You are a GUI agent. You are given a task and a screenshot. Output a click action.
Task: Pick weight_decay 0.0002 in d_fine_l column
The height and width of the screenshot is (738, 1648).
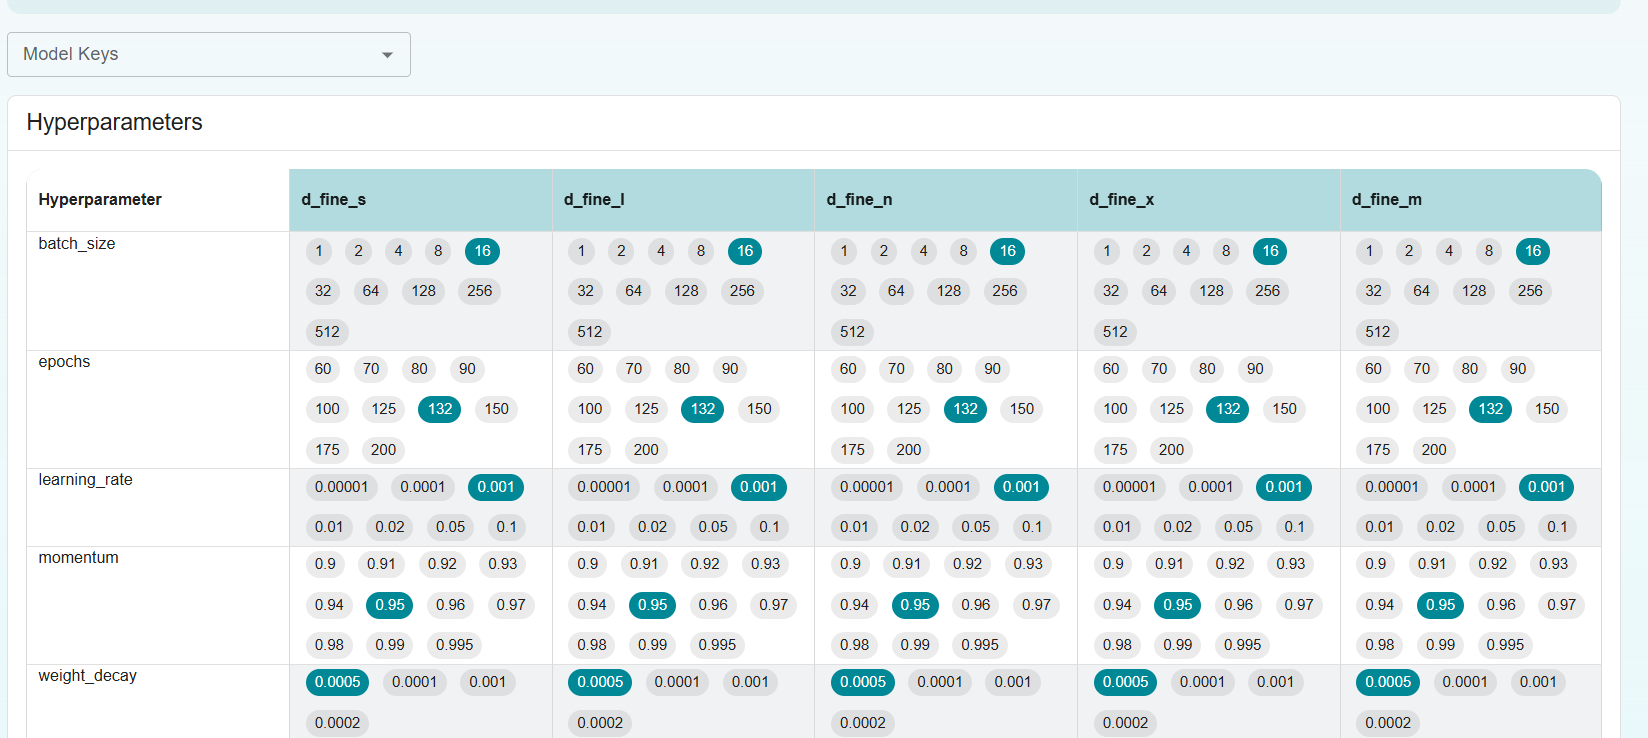(x=600, y=723)
